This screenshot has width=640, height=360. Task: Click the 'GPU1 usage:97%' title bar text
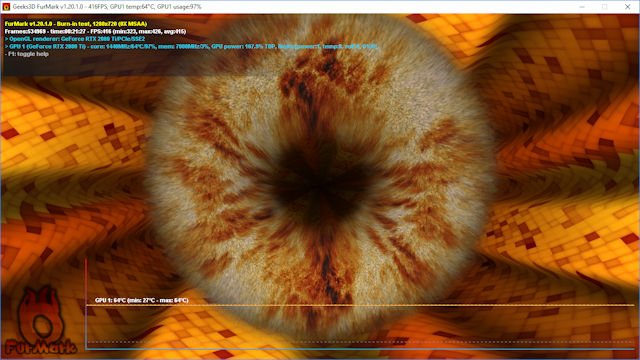pyautogui.click(x=179, y=7)
